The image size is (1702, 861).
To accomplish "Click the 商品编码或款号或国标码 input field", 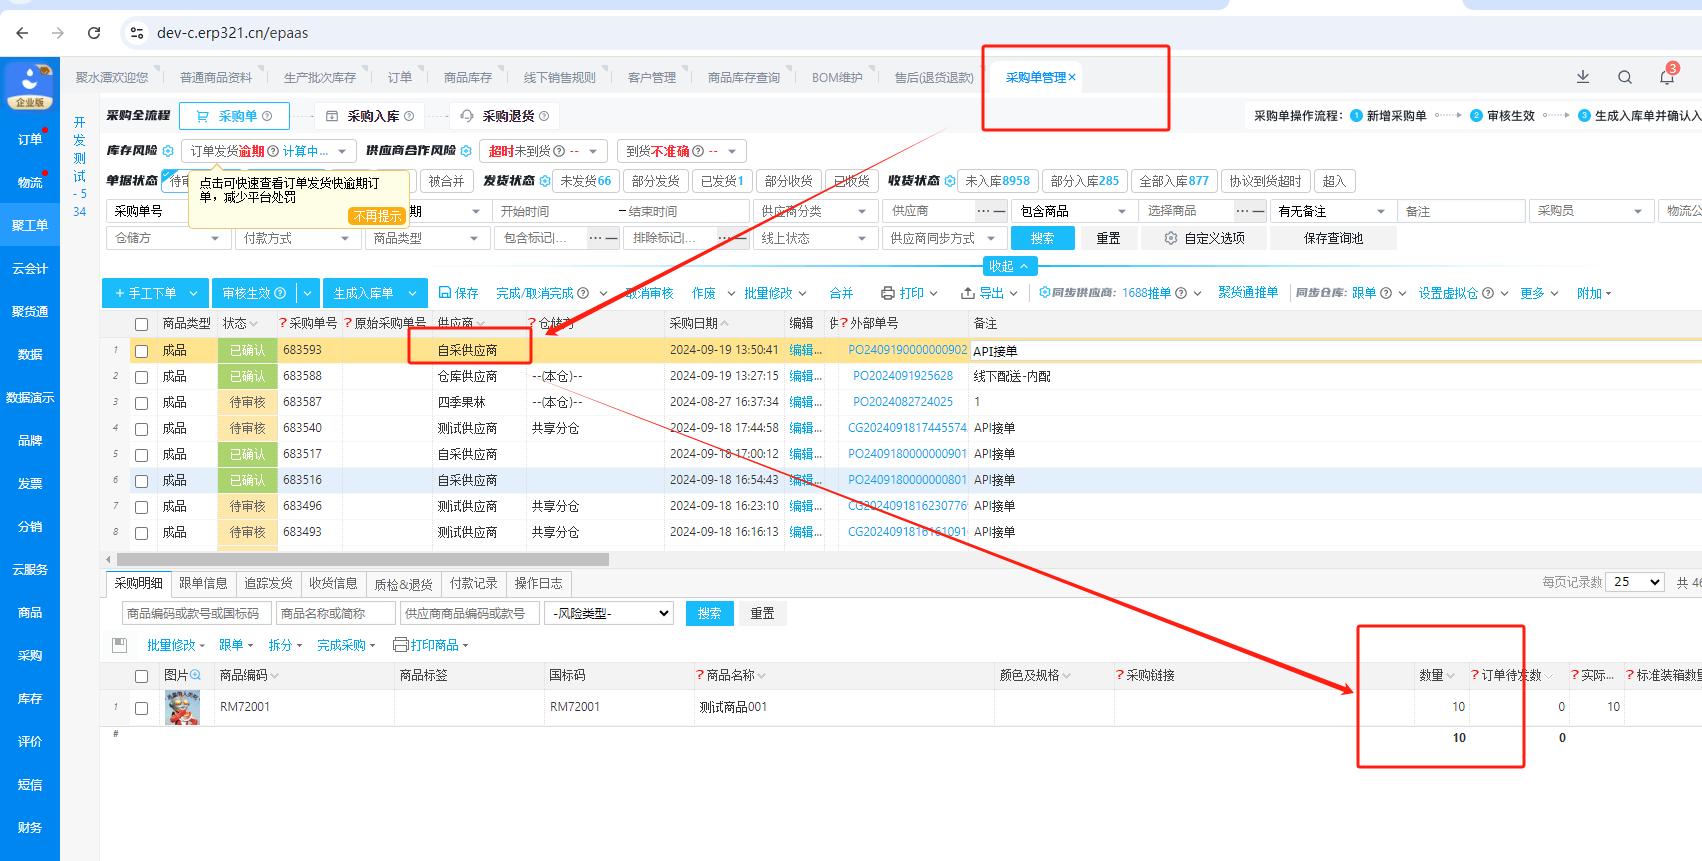I will (198, 613).
